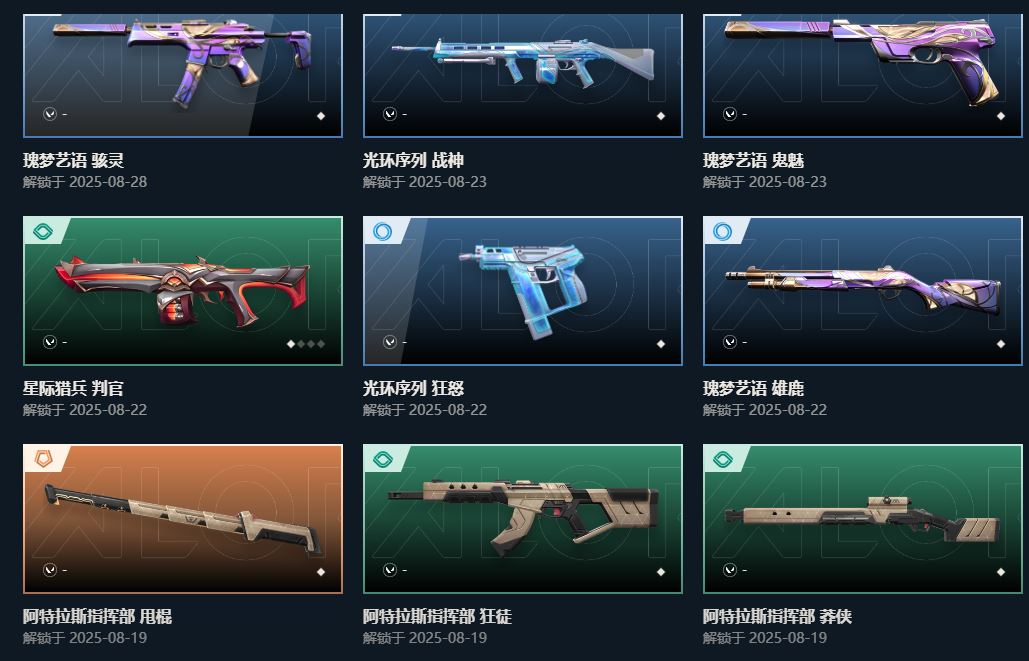Screen dimensions: 1029x661
Task: Click the 阿特拉斯指挥部 狂徒 title text
Action: coord(437,616)
